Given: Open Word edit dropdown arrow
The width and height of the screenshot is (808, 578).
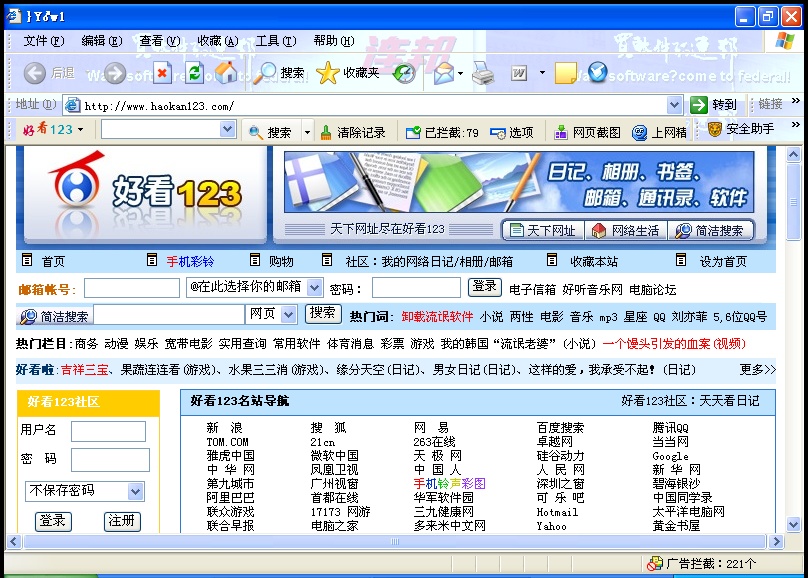Looking at the screenshot, I should click(542, 73).
